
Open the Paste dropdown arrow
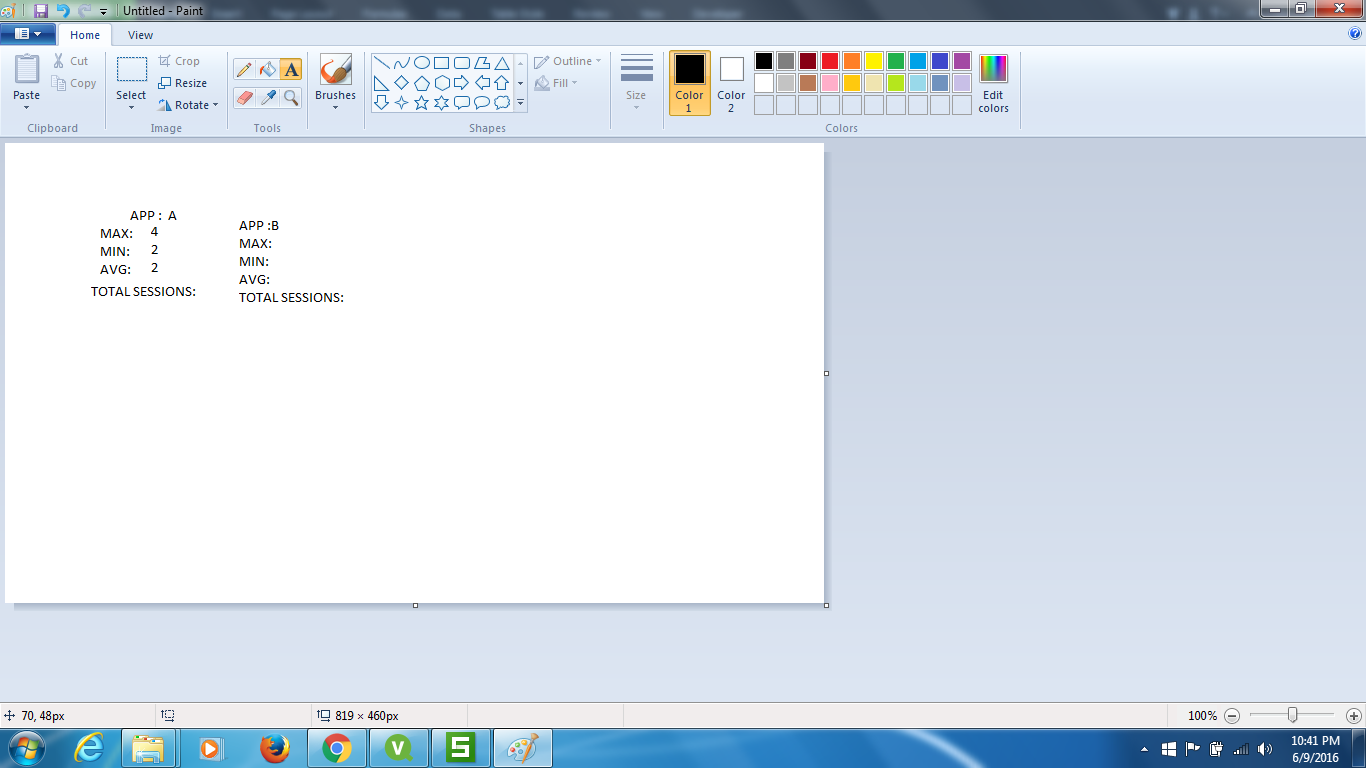pyautogui.click(x=27, y=108)
